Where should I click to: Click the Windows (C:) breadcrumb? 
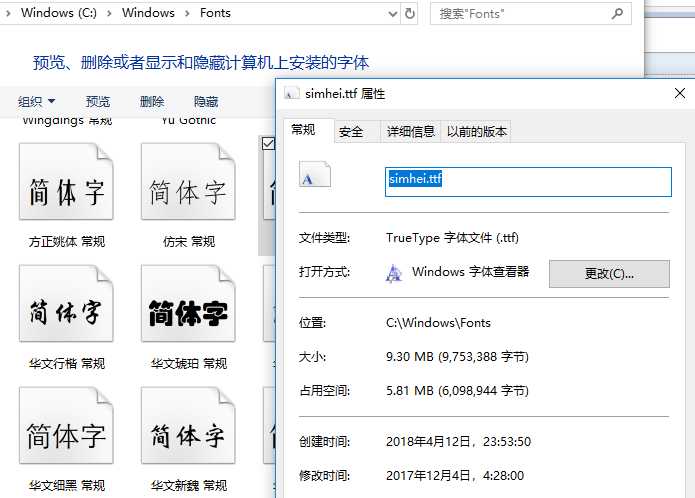59,13
